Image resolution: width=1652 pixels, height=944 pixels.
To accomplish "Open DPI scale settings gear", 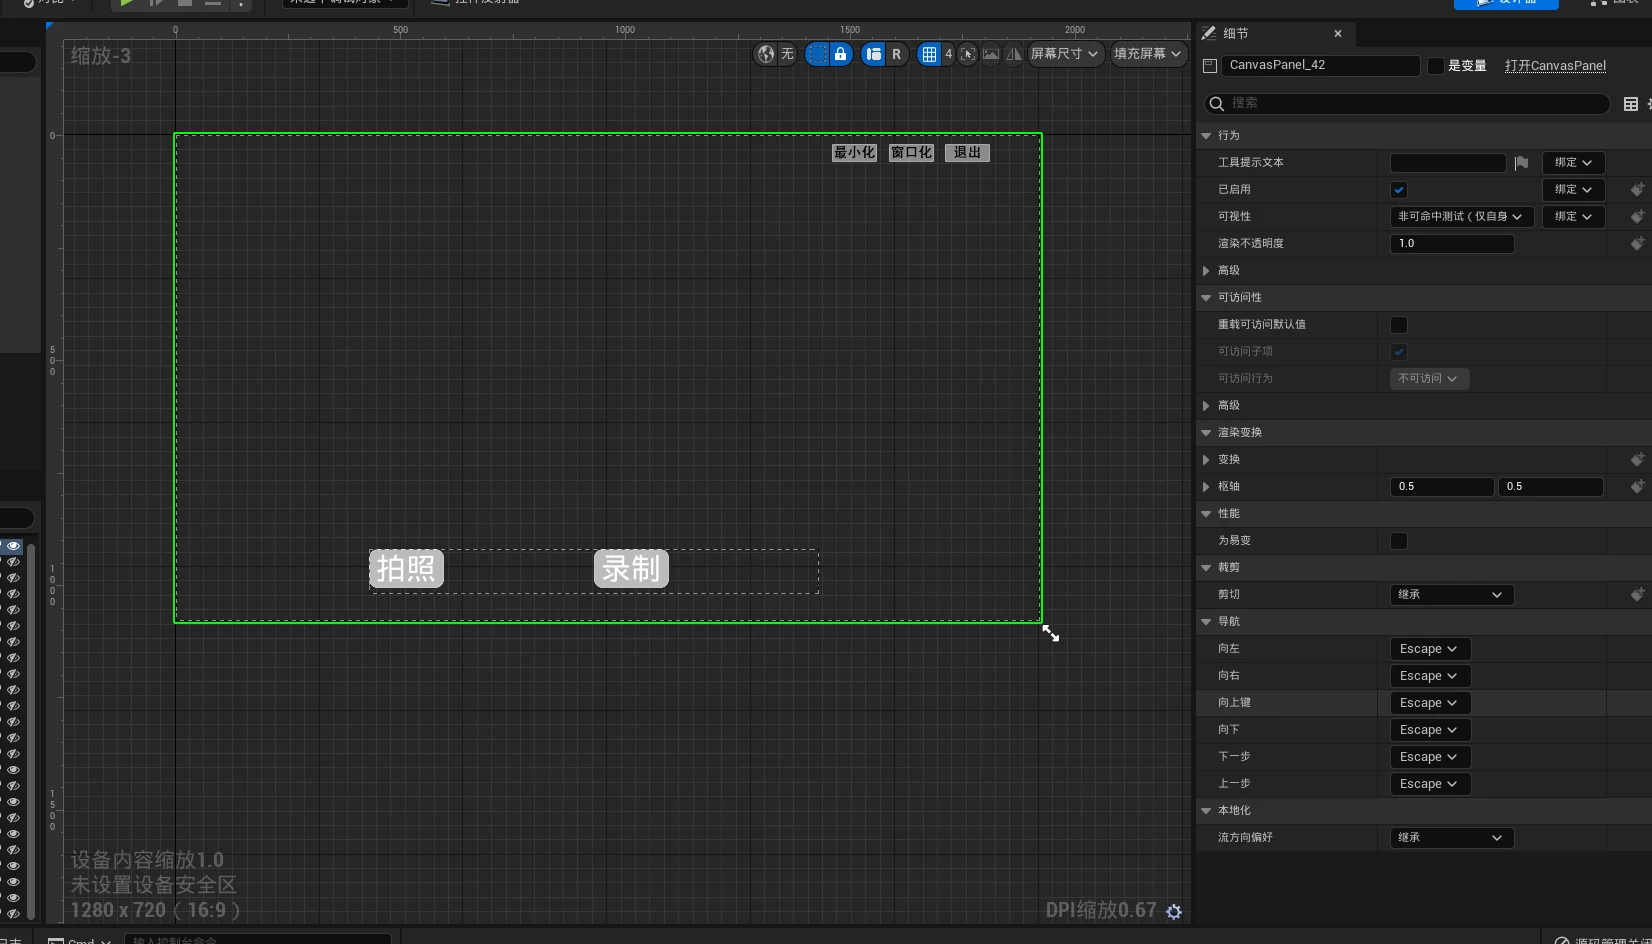I will [x=1174, y=911].
